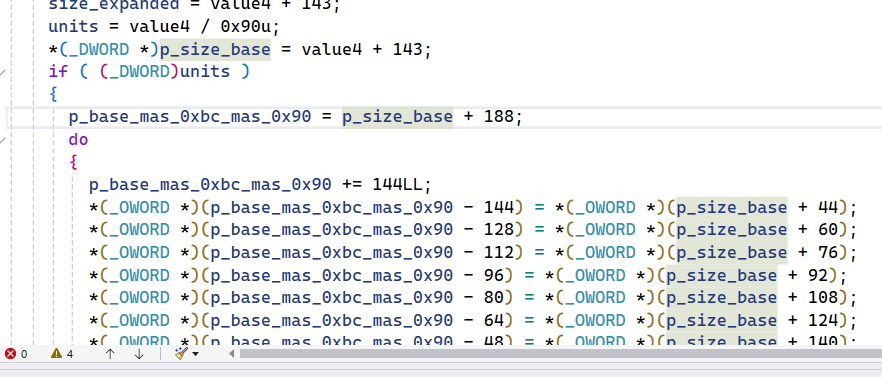The width and height of the screenshot is (882, 377).
Task: Click the line ending with 'p_size_base + 108);'
Action: 472,297
